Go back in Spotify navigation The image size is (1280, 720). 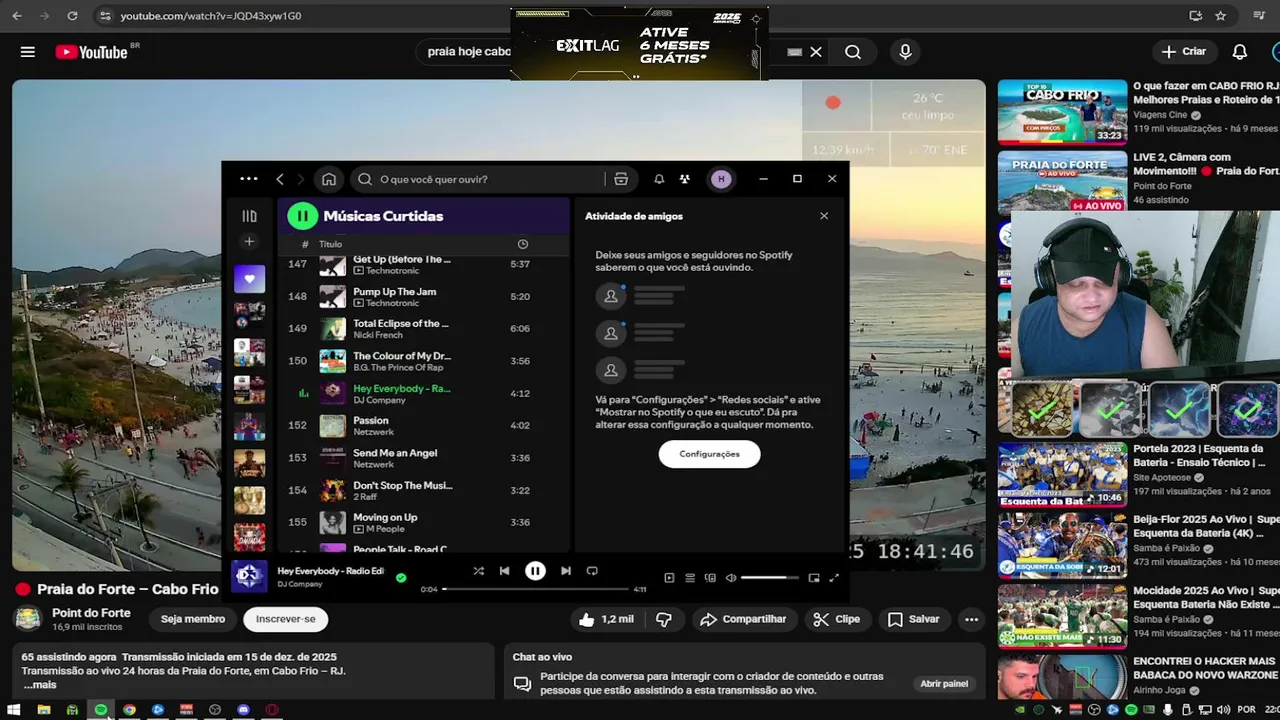(x=280, y=179)
